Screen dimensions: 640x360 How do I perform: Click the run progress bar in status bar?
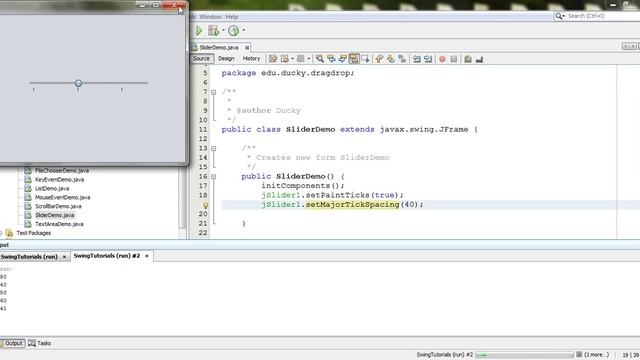pos(524,355)
